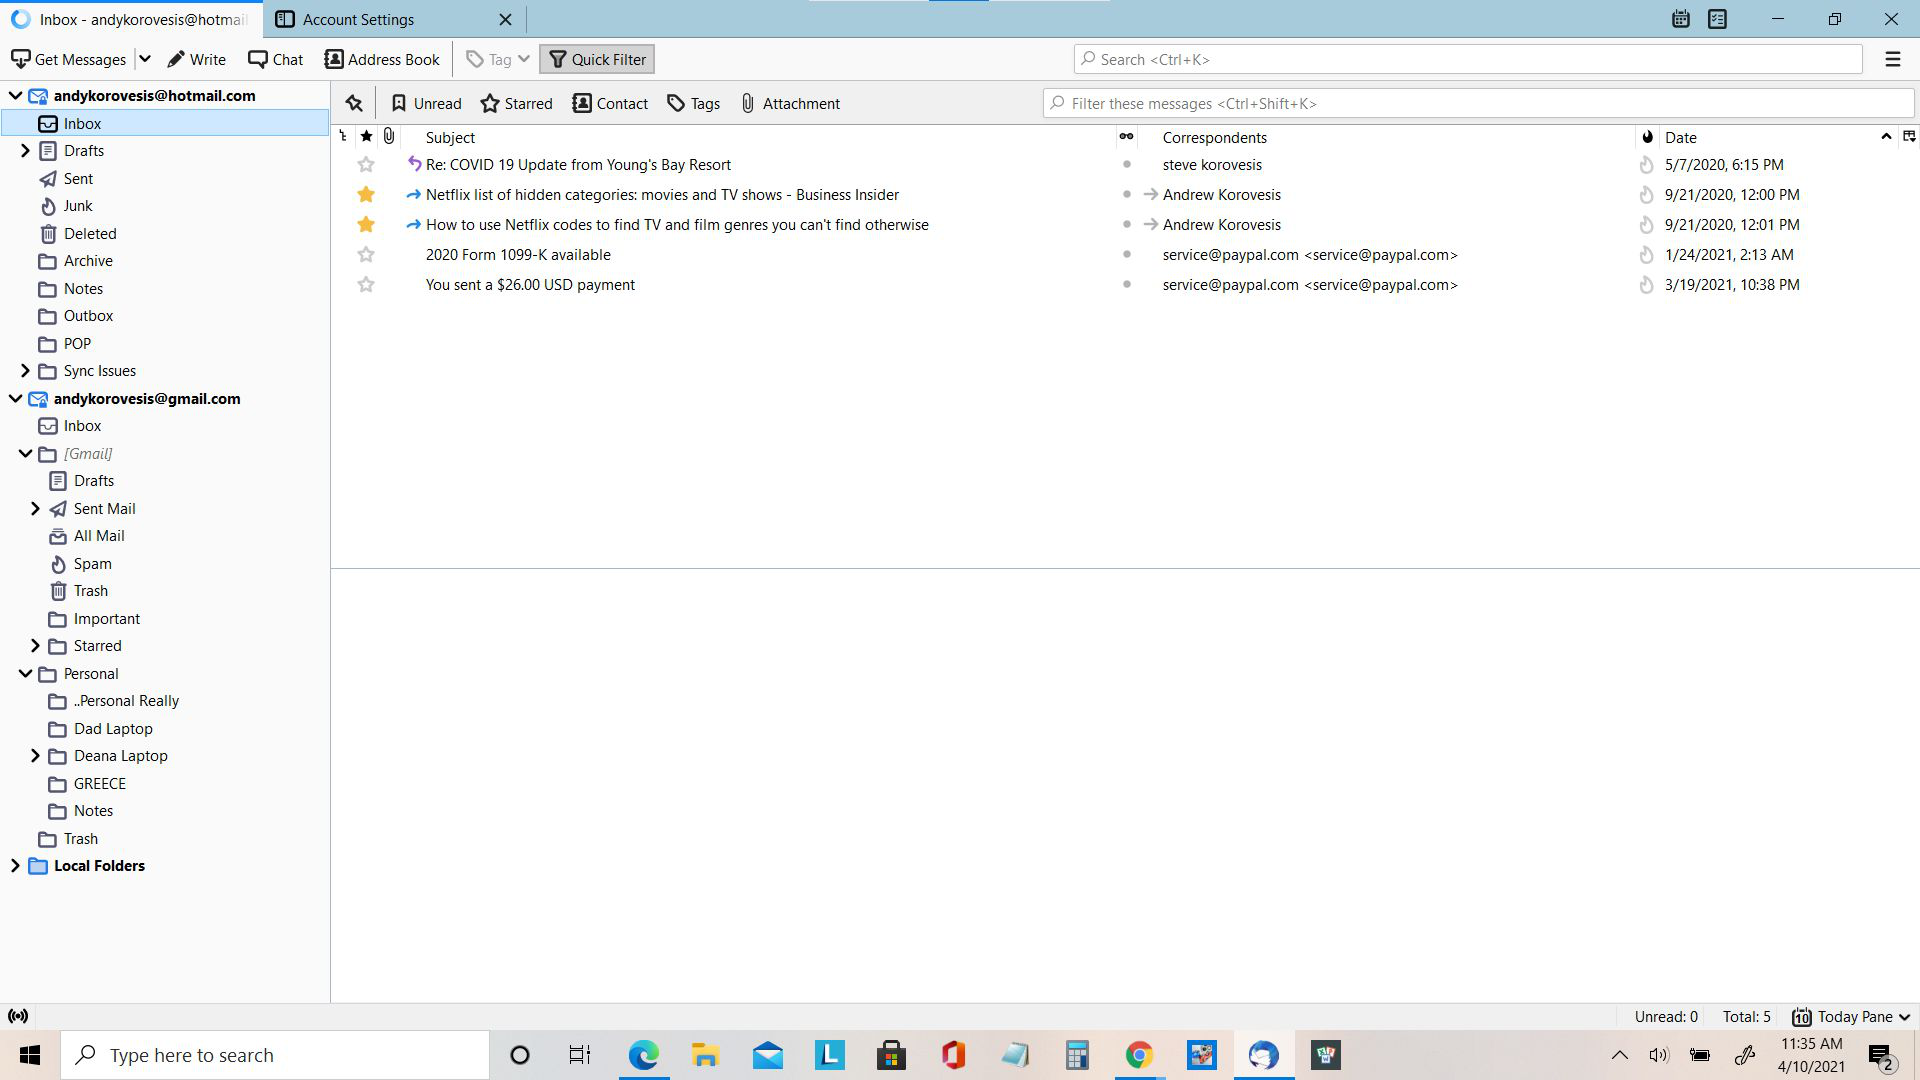1920x1080 pixels.
Task: Star the 2020 Form 1099-K message
Action: (x=366, y=255)
